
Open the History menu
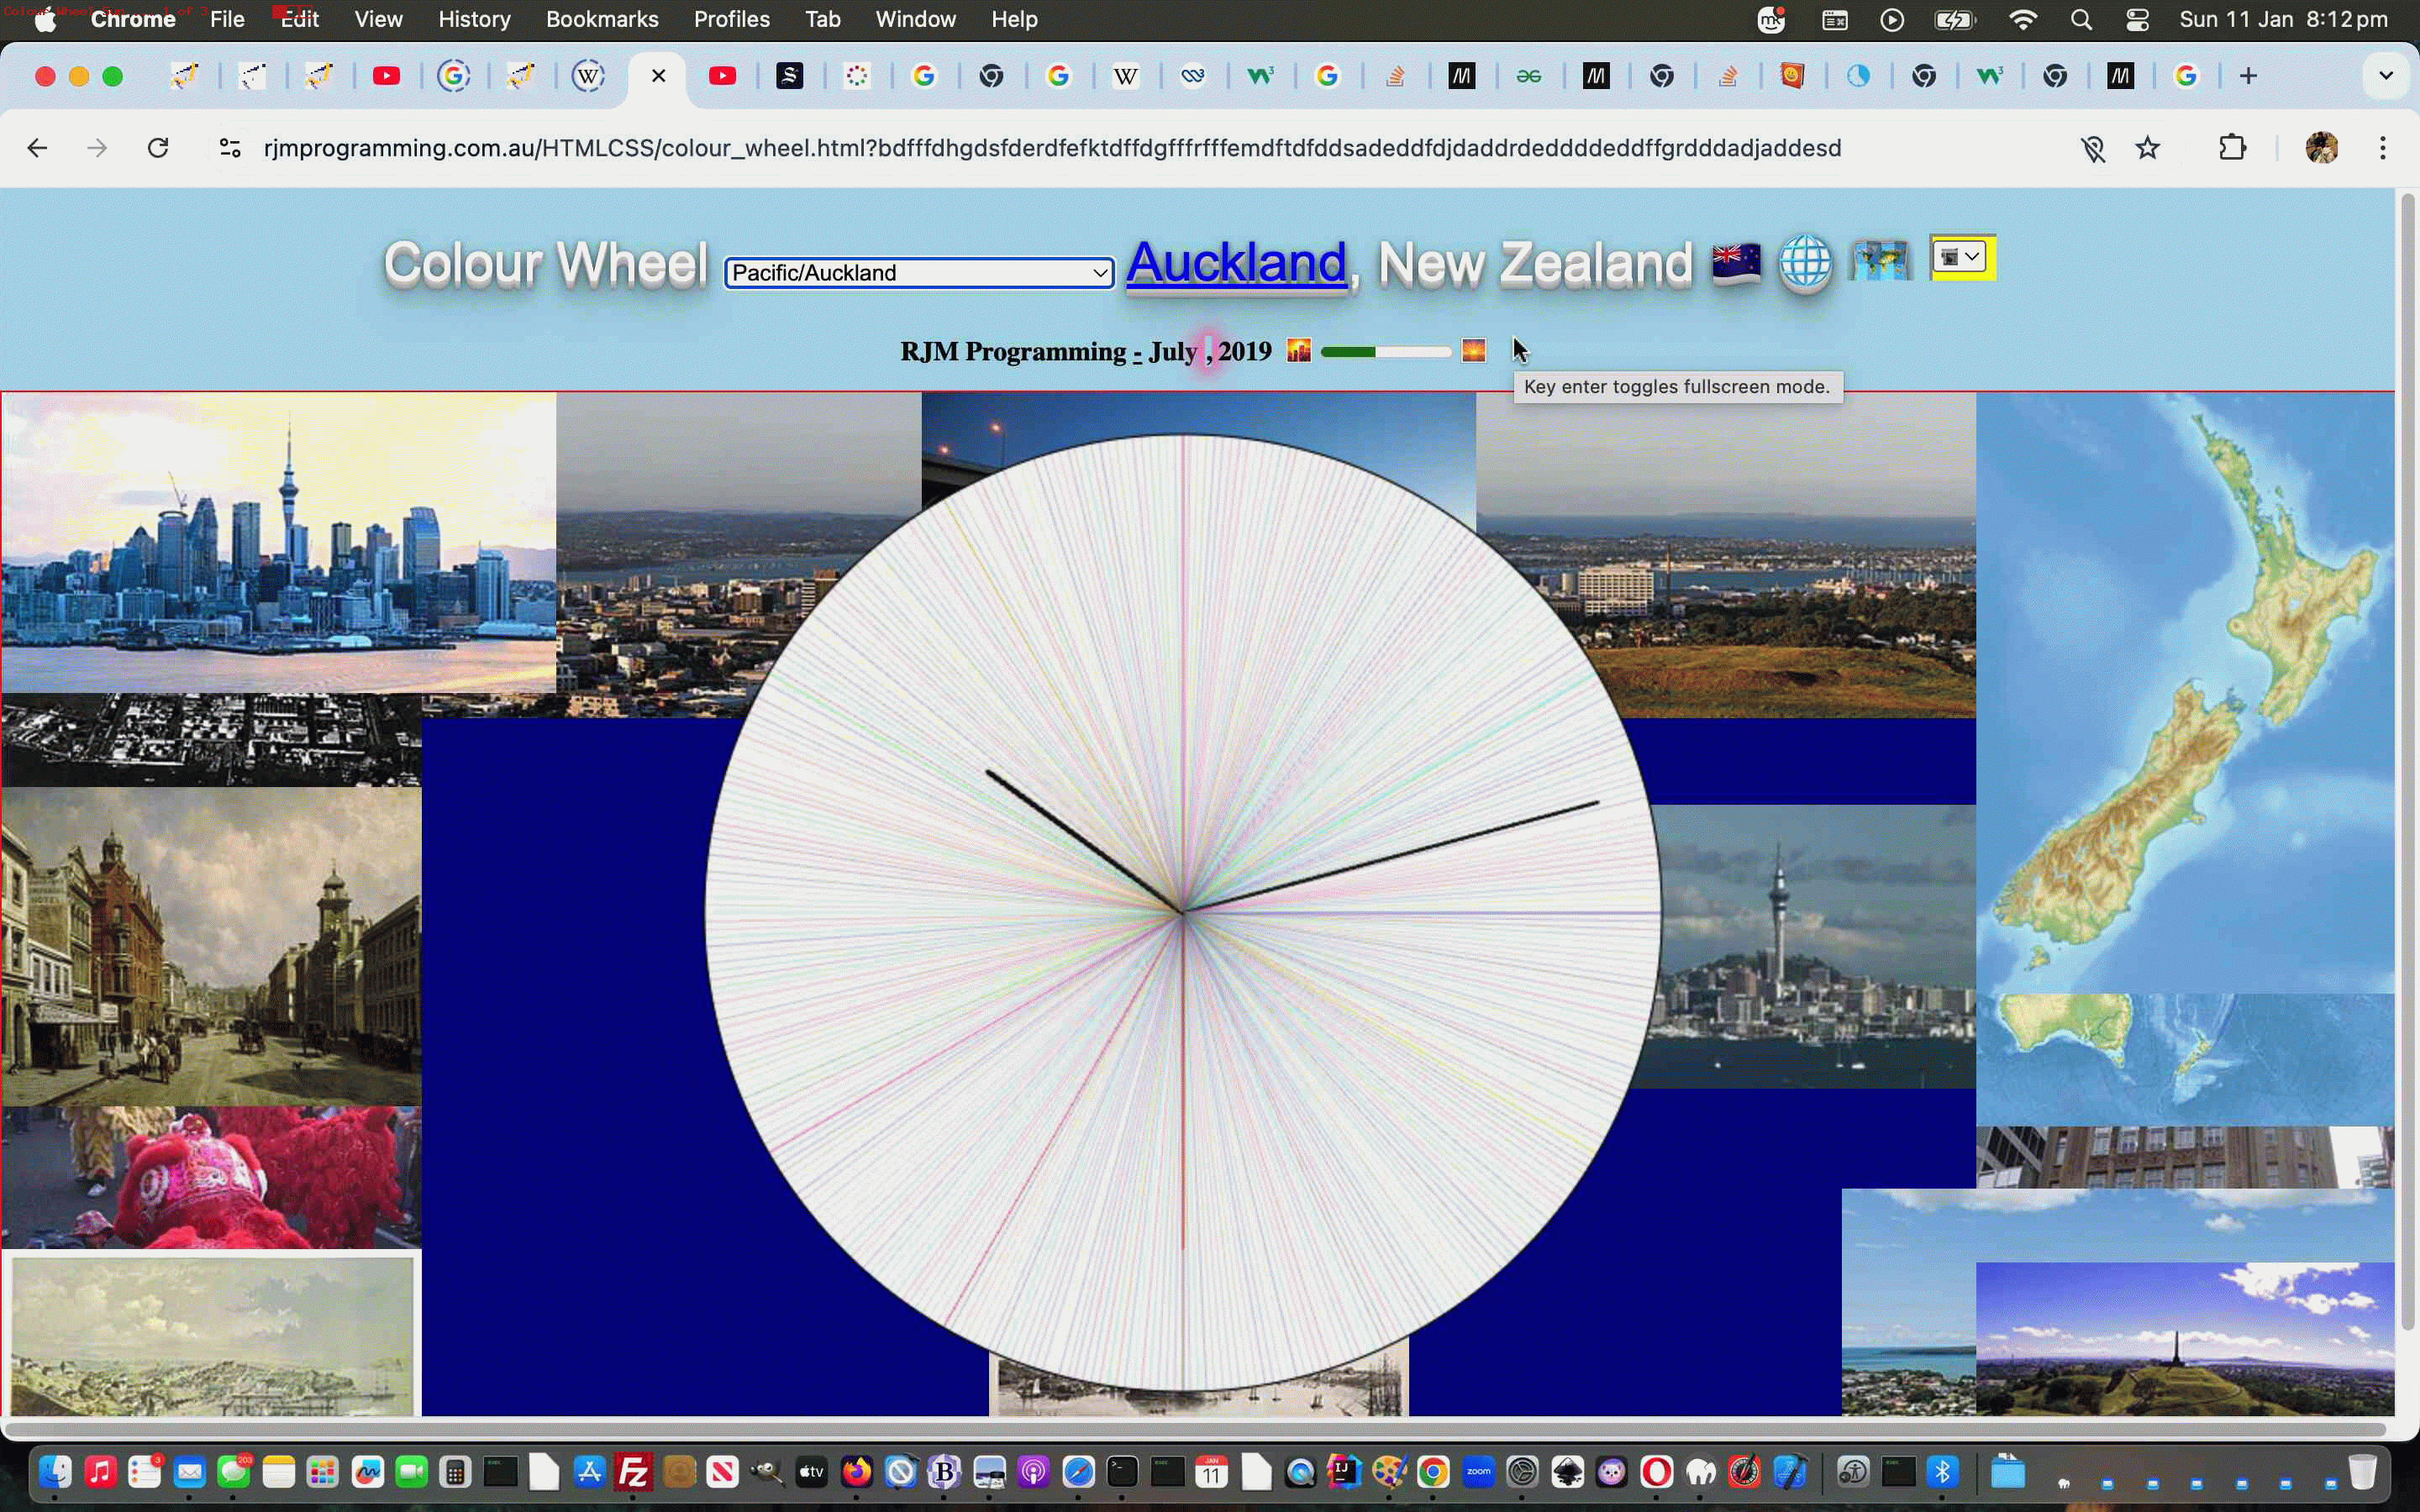(473, 19)
